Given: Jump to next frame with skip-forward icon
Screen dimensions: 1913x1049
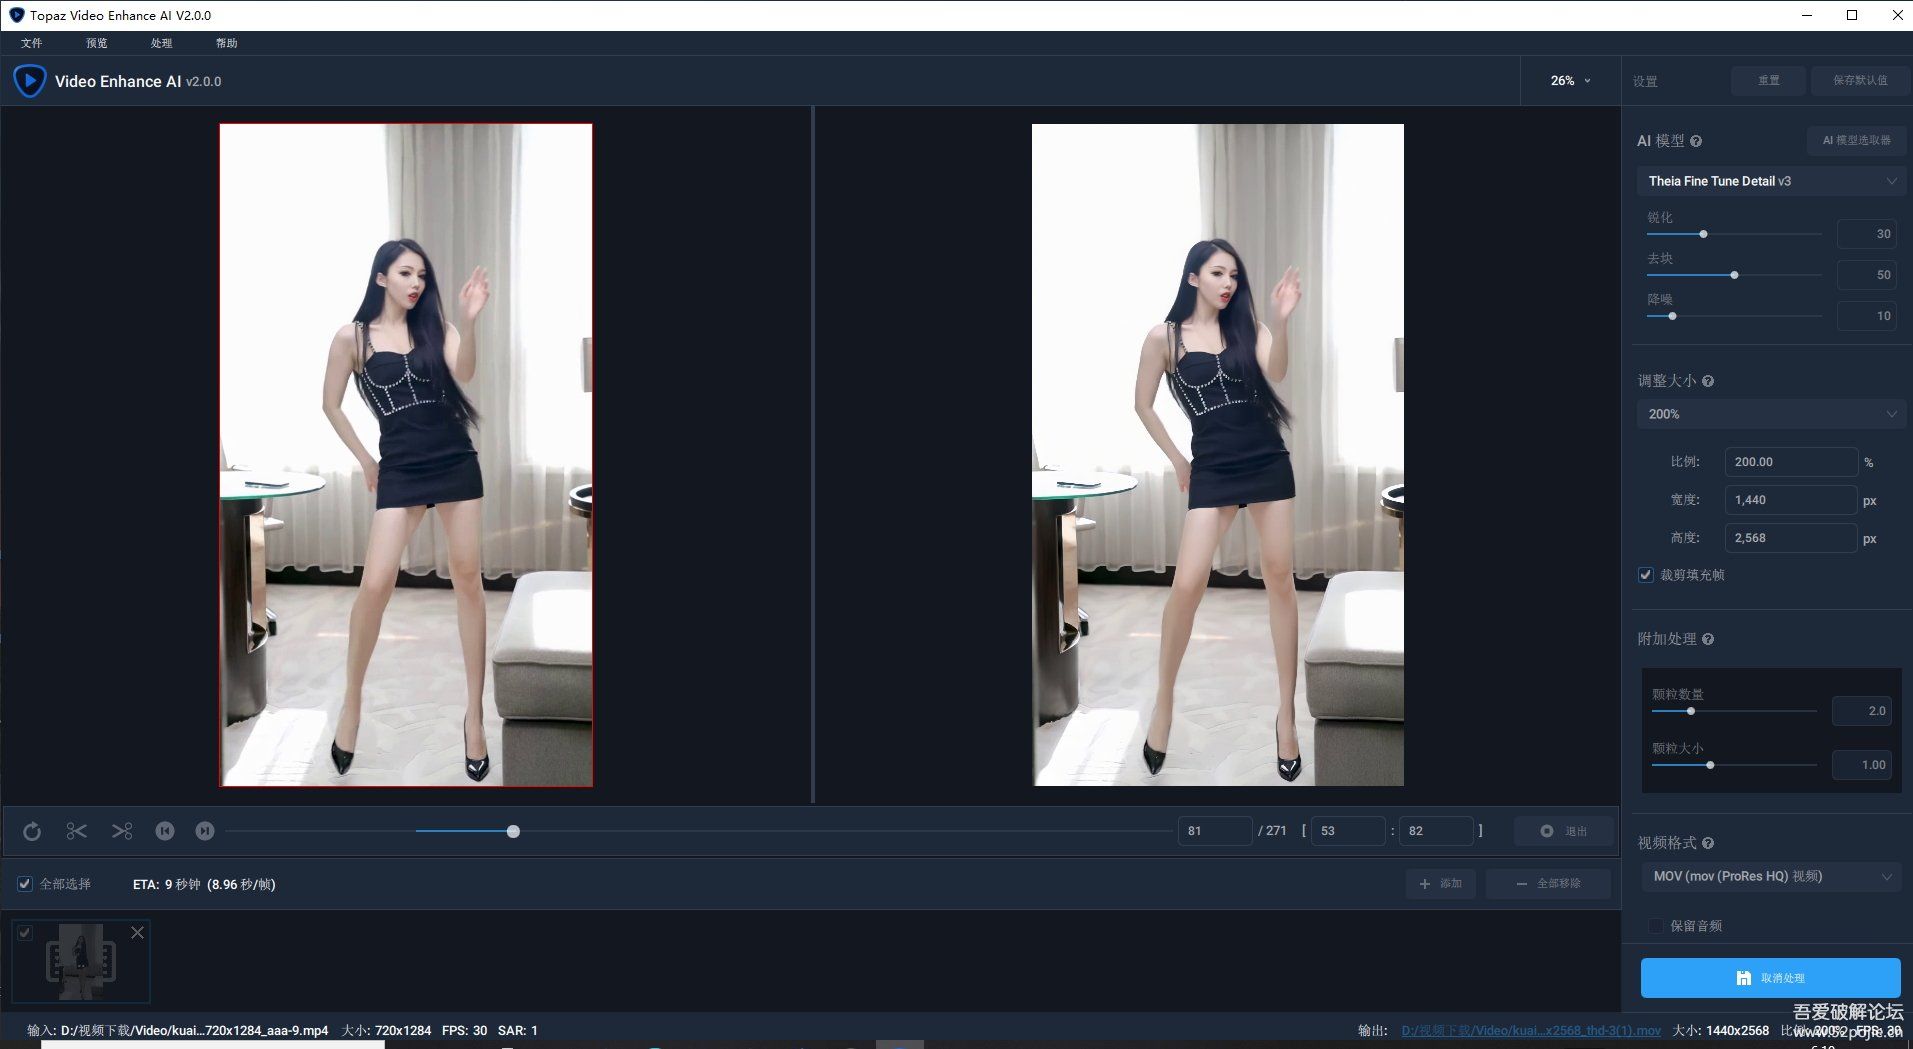Looking at the screenshot, I should 204,830.
